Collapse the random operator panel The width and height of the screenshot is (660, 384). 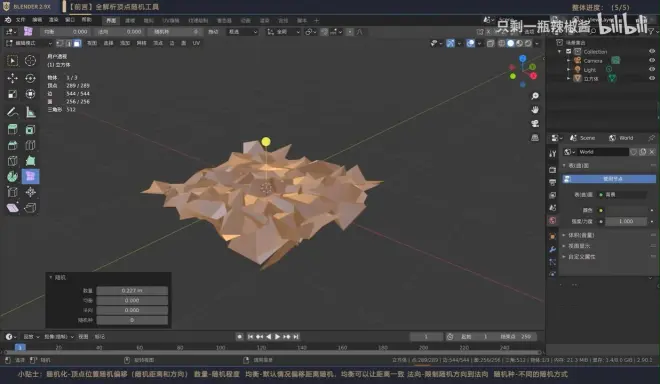51,277
